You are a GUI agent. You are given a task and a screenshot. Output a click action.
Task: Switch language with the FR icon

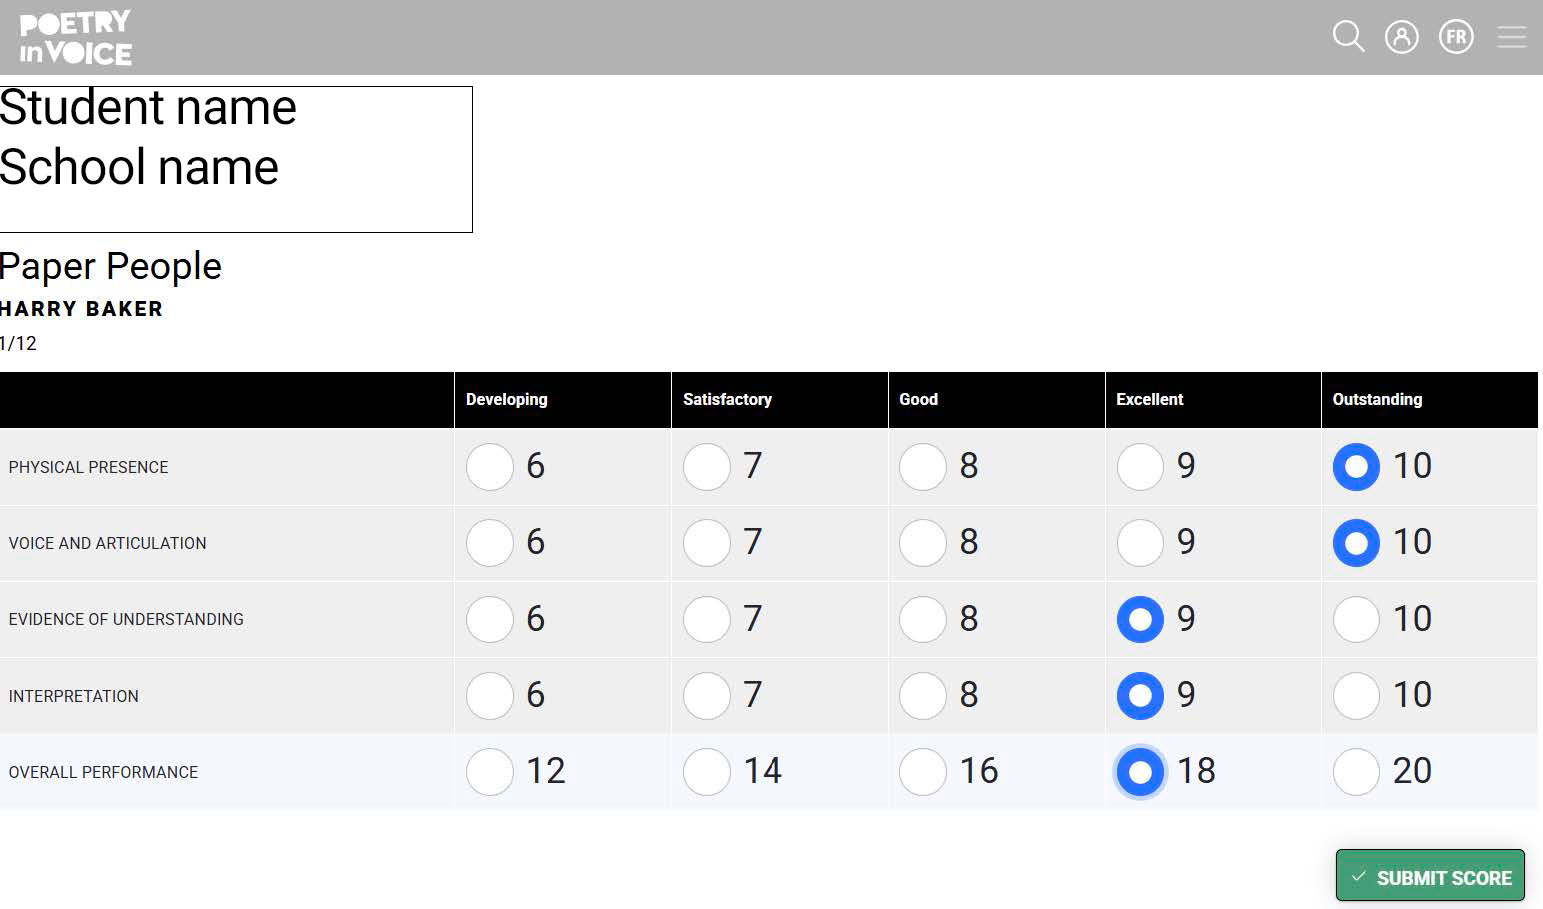(1456, 37)
